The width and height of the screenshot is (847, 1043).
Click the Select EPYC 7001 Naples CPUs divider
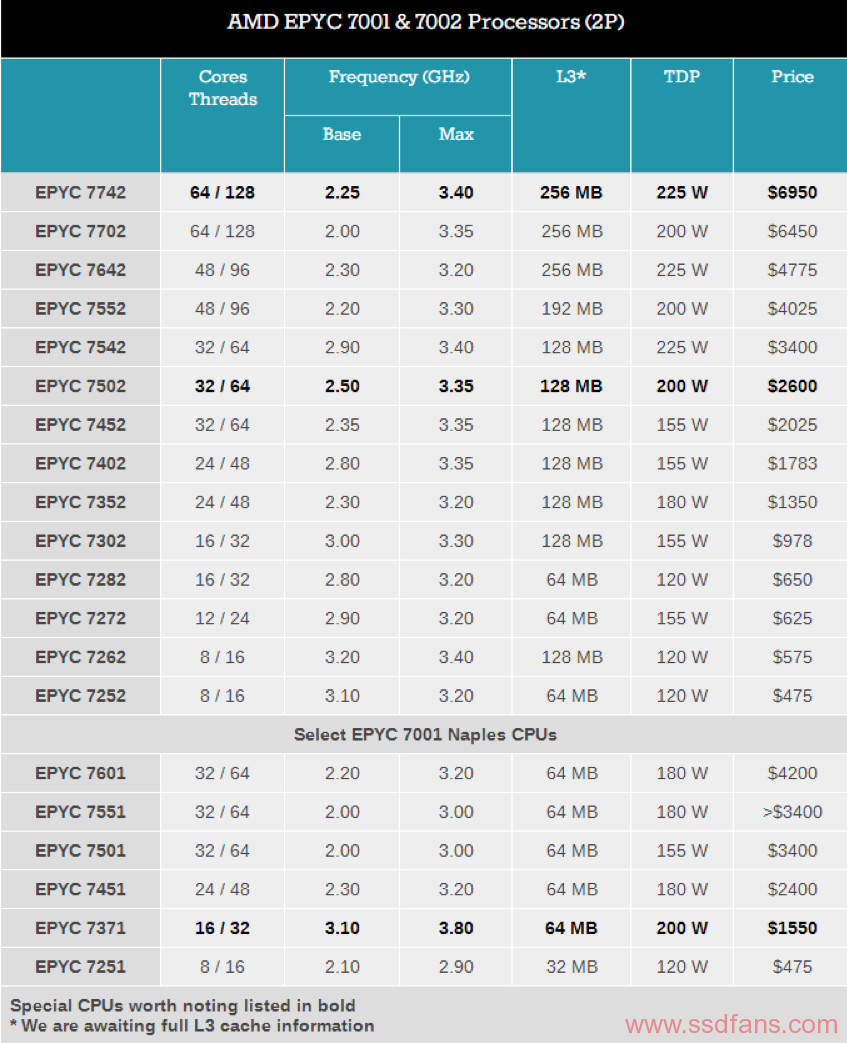(424, 734)
